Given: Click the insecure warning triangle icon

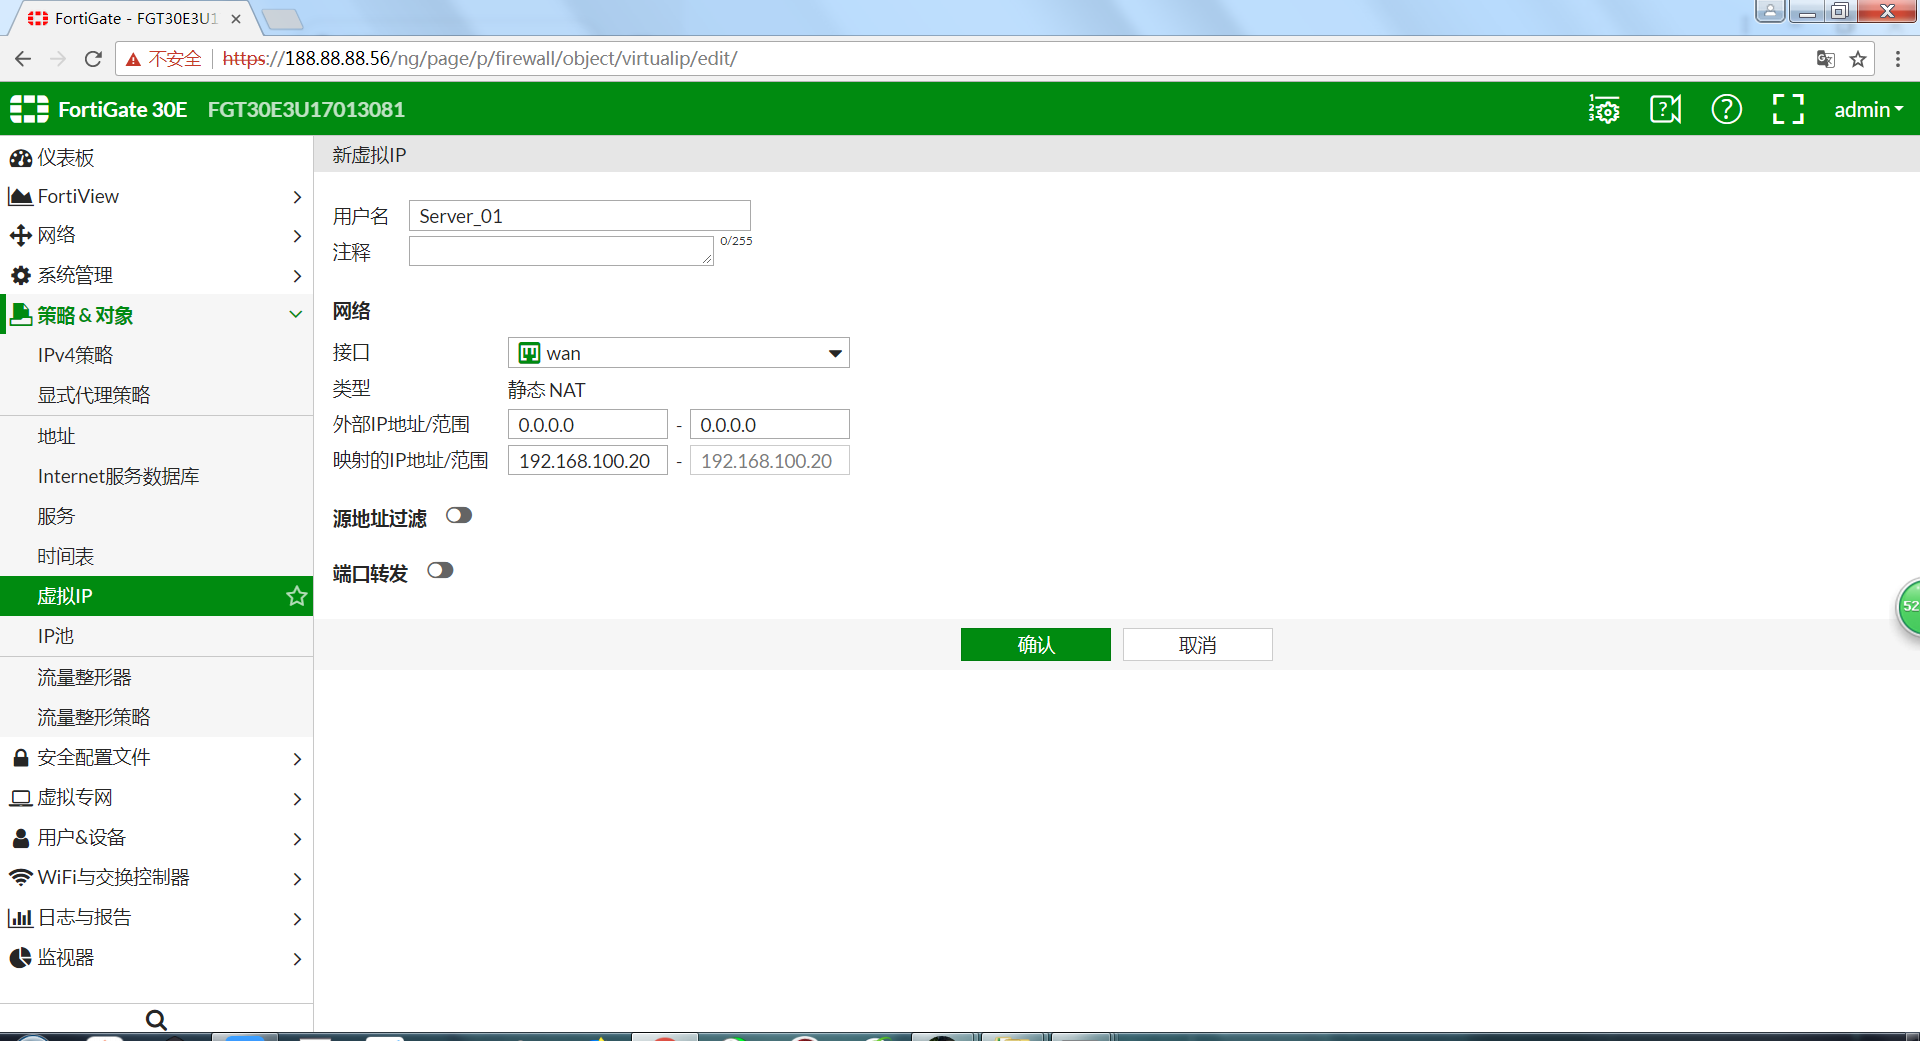Looking at the screenshot, I should 133,59.
